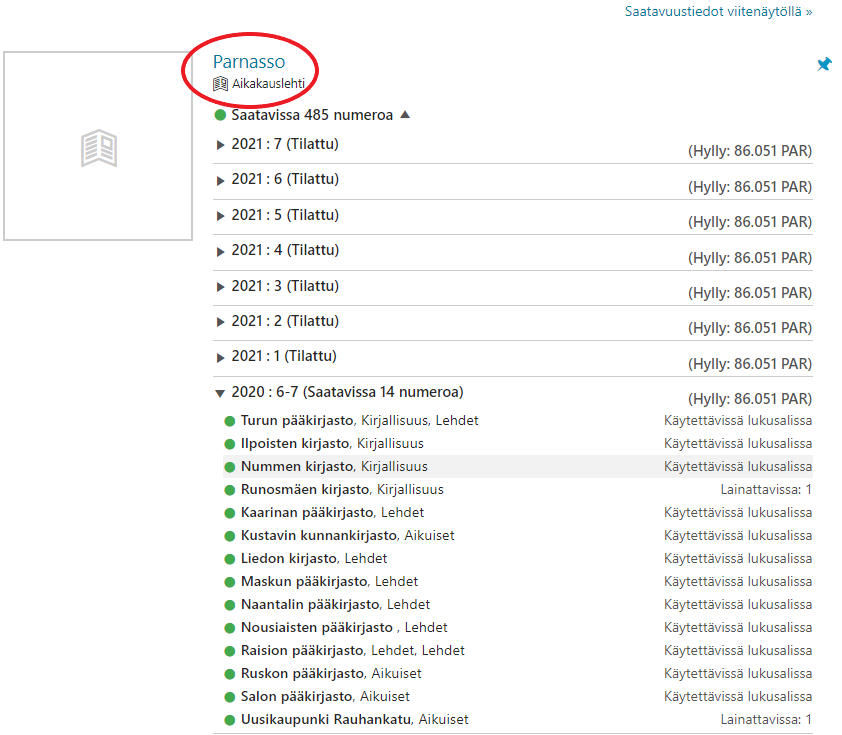The width and height of the screenshot is (842, 735).
Task: Expand issue 2021 : 1 (Tilattu)
Action: coord(221,357)
